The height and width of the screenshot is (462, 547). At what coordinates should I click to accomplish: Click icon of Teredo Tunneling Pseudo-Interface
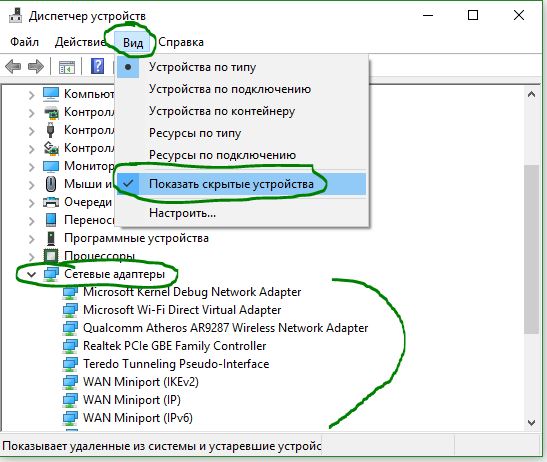pyautogui.click(x=70, y=364)
